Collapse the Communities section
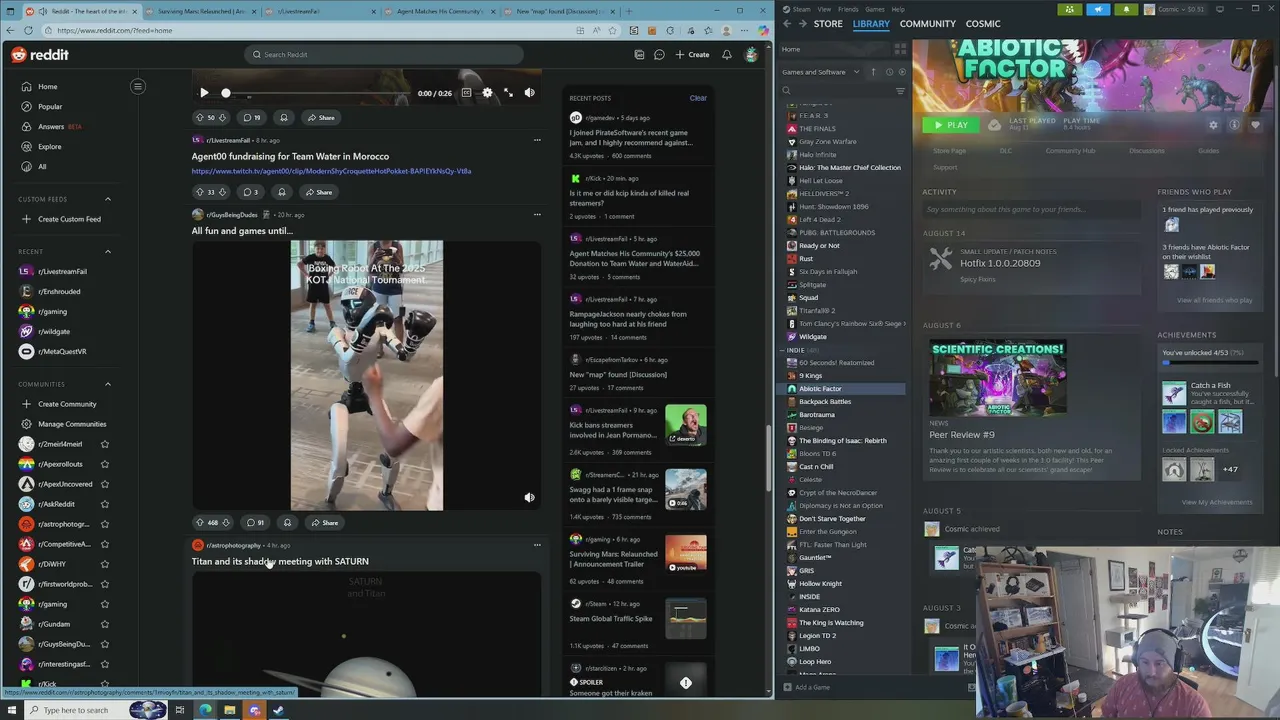 (108, 384)
